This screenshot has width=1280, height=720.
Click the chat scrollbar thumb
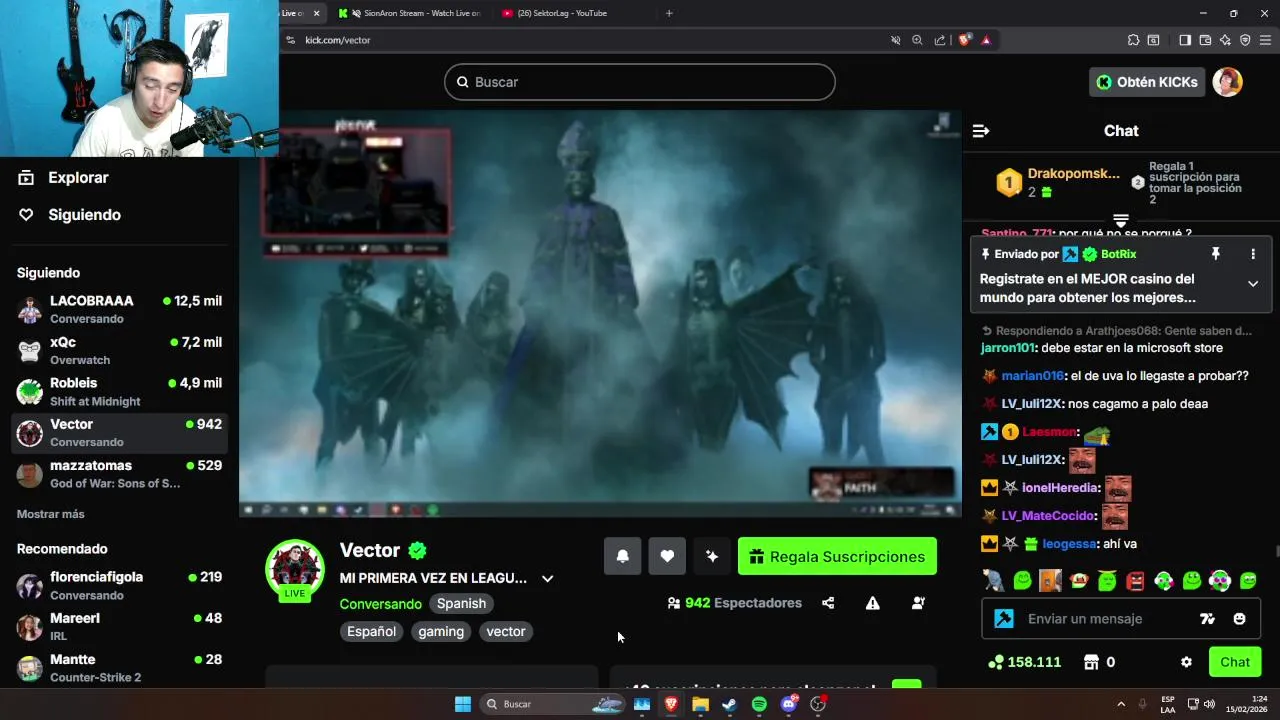(1276, 551)
